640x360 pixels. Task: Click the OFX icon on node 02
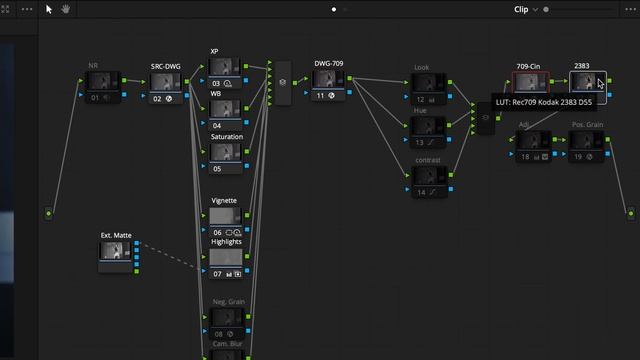click(169, 99)
